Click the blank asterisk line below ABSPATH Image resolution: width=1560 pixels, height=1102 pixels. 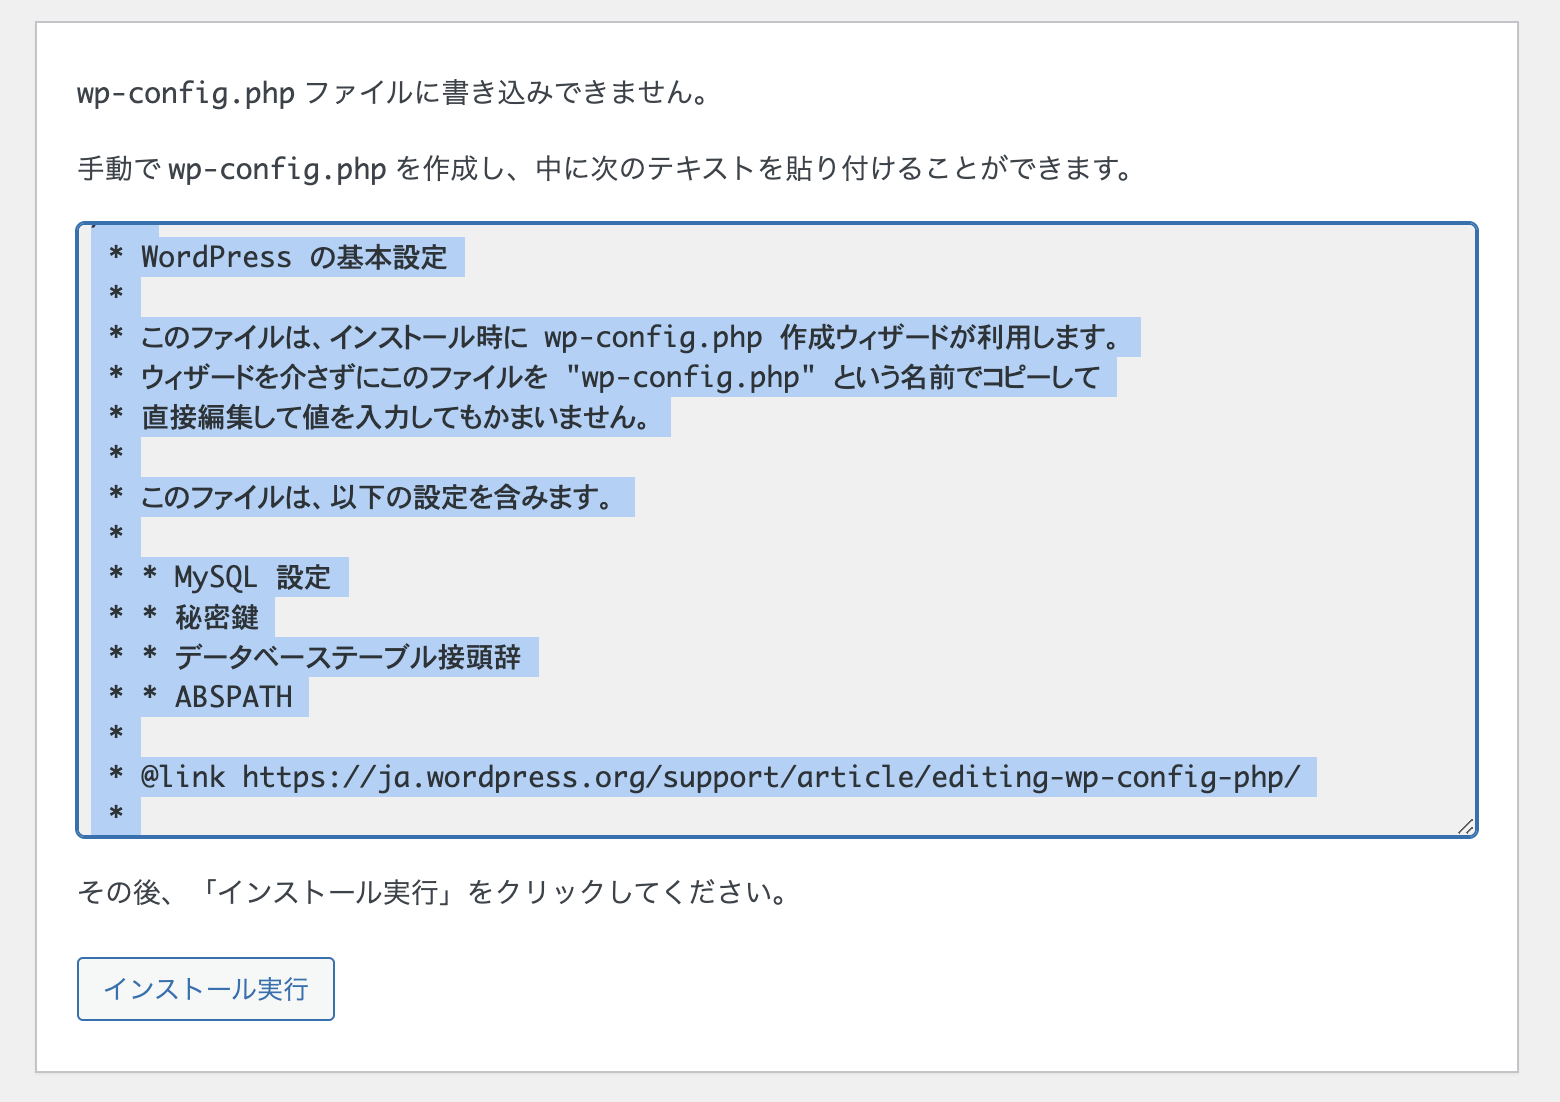(x=118, y=734)
